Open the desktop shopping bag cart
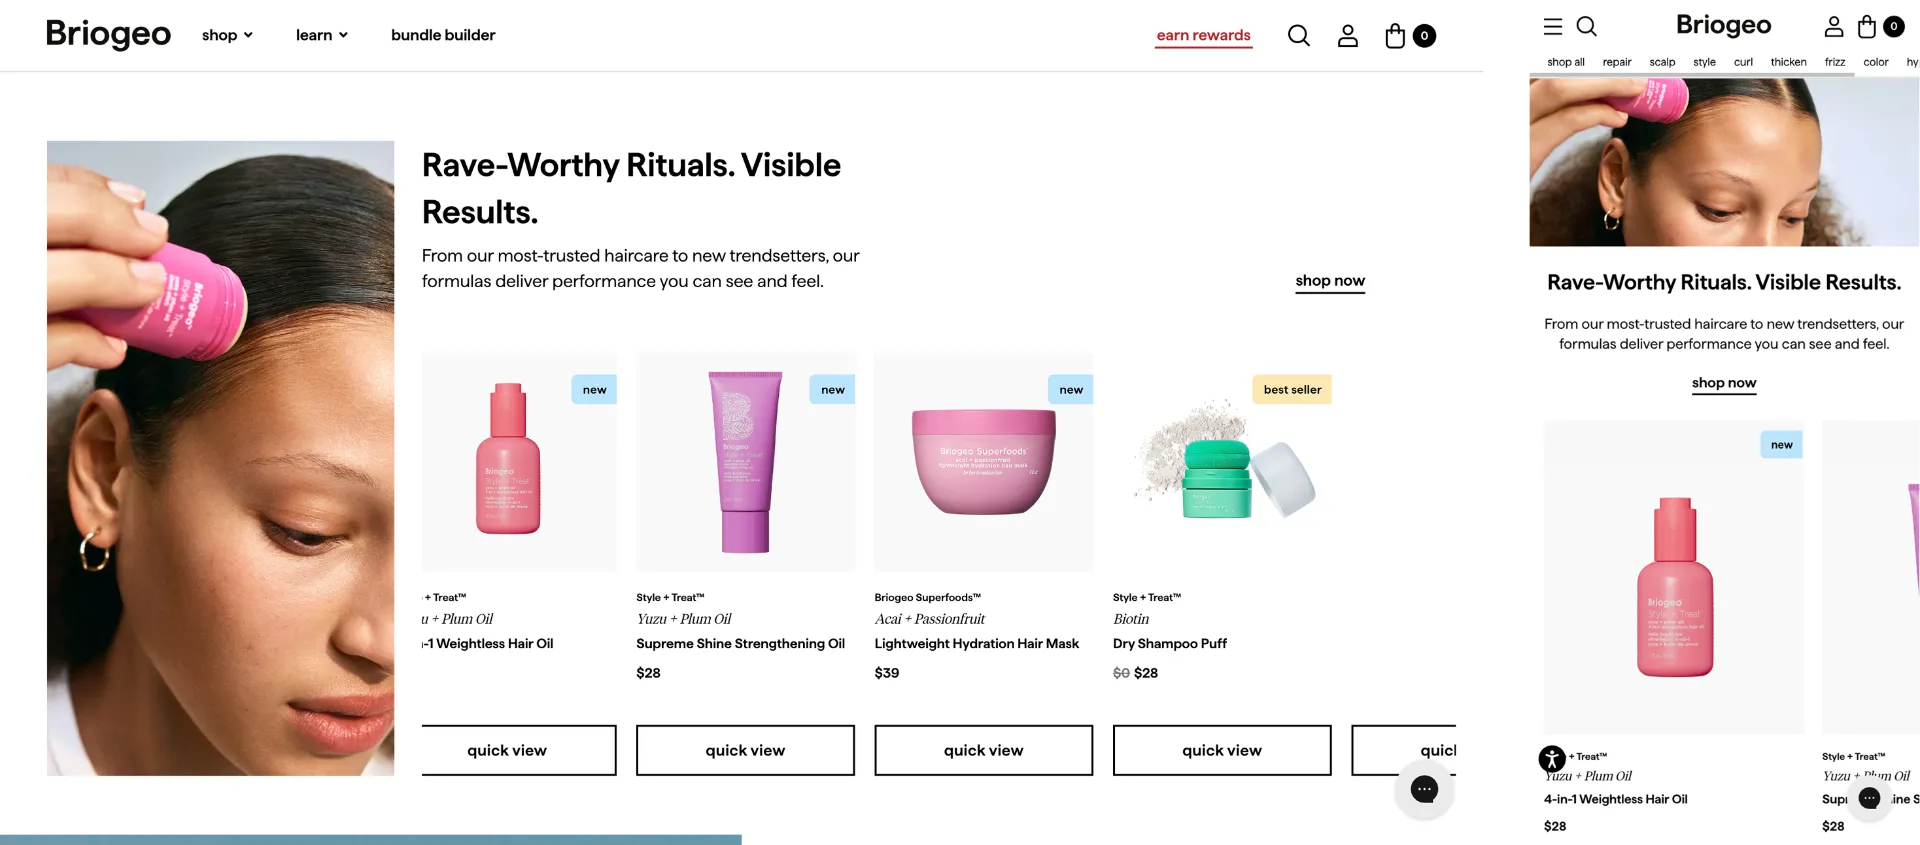This screenshot has height=845, width=1920. [1396, 36]
